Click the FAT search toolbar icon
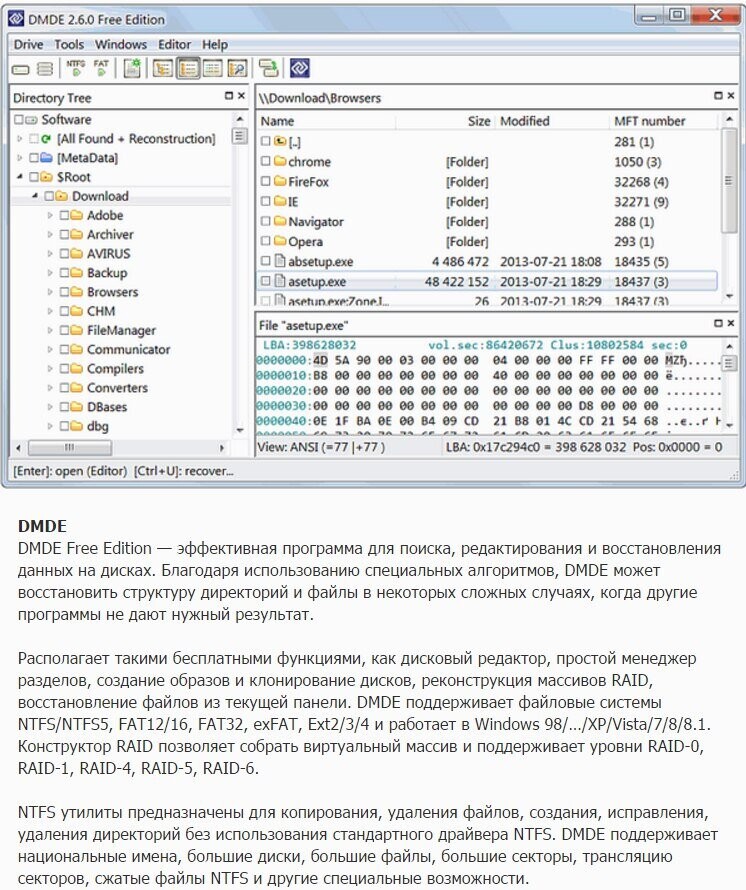The width and height of the screenshot is (746, 890). pyautogui.click(x=101, y=68)
